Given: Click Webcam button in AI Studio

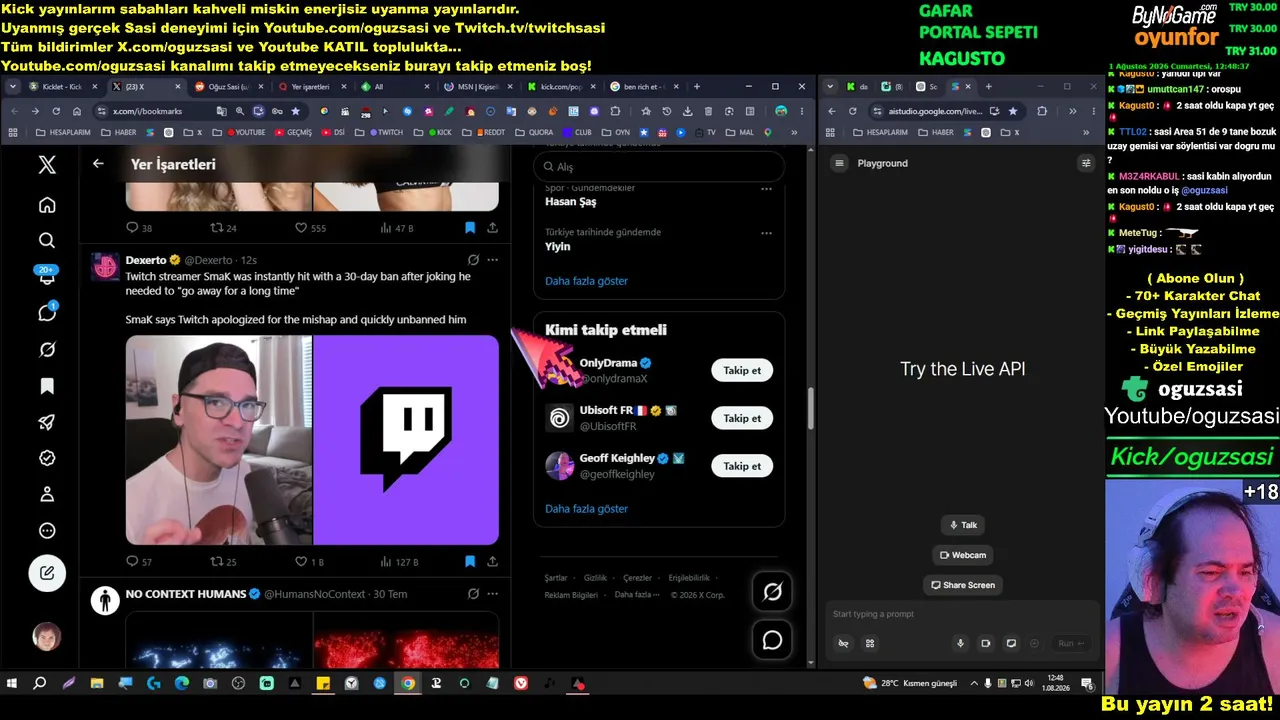Looking at the screenshot, I should click(x=963, y=555).
